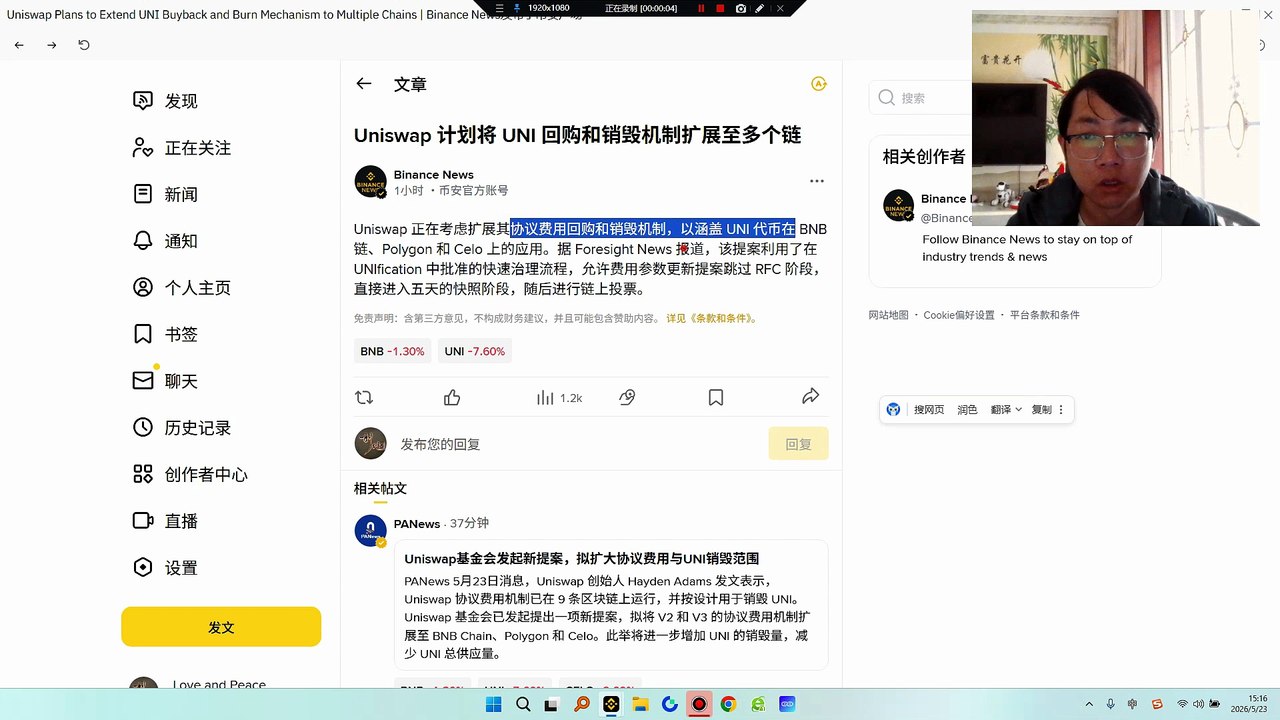The width and height of the screenshot is (1280, 720).
Task: Open the taskbar search magnifier
Action: click(x=522, y=705)
